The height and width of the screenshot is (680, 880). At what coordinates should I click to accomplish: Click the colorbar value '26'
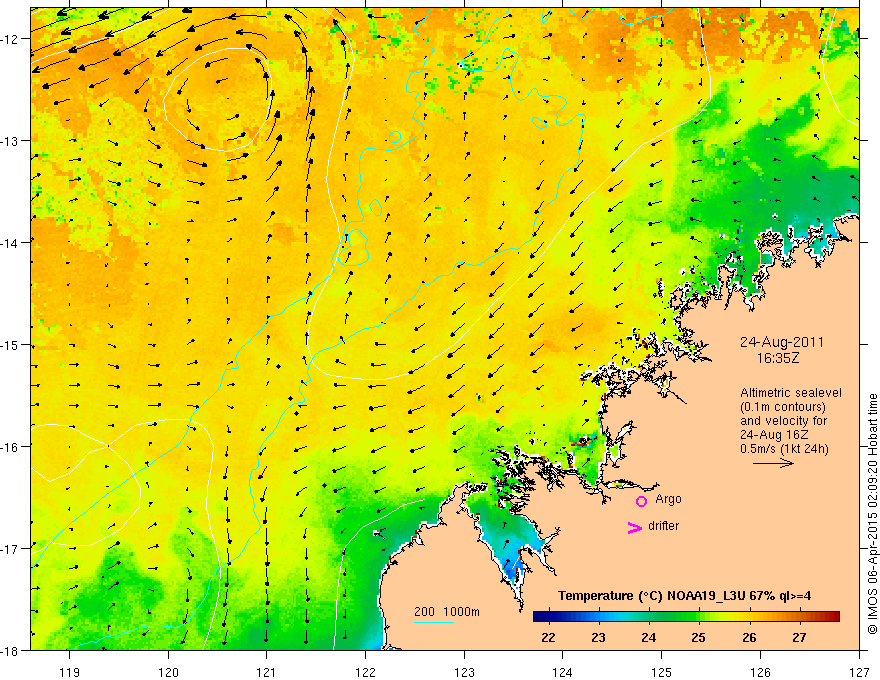pyautogui.click(x=749, y=638)
